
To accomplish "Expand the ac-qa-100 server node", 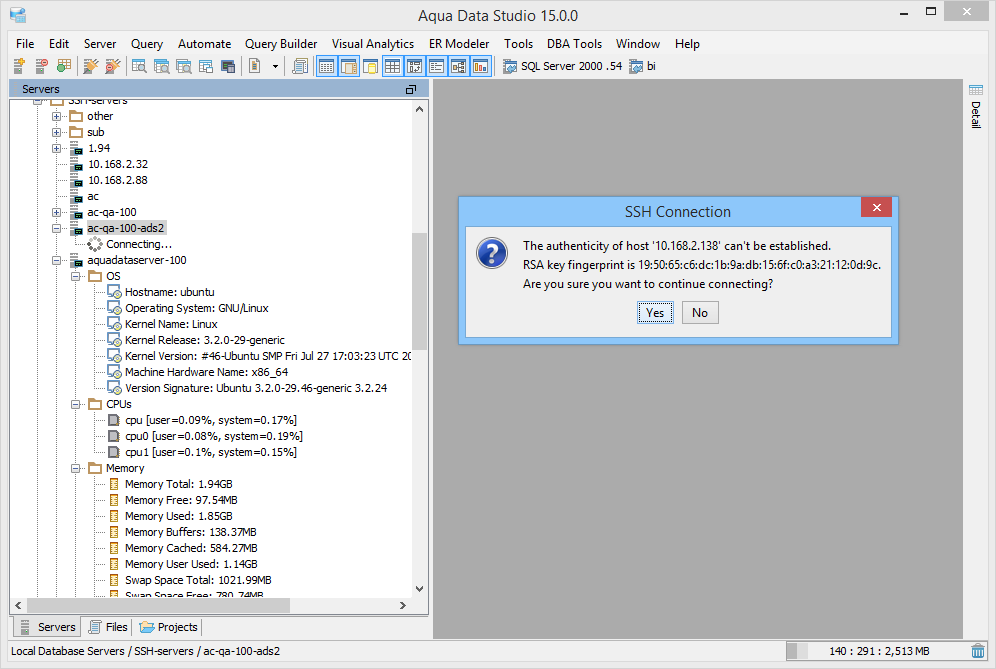I will point(57,212).
